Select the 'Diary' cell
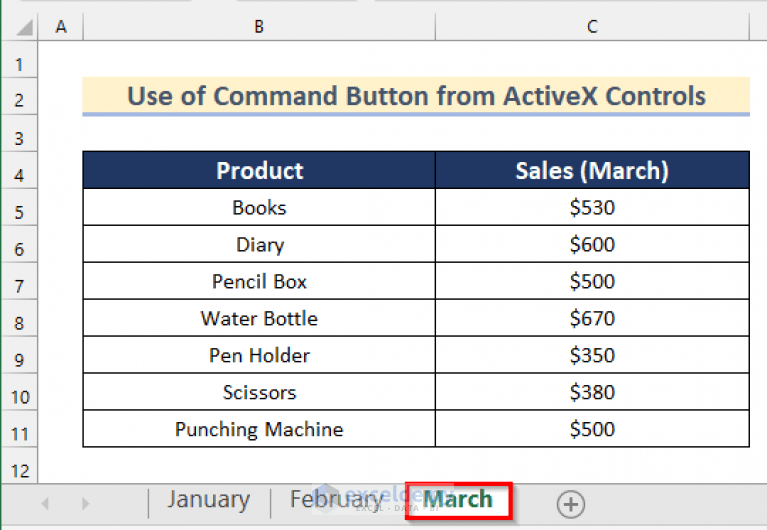This screenshot has height=530, width=767. pyautogui.click(x=259, y=244)
